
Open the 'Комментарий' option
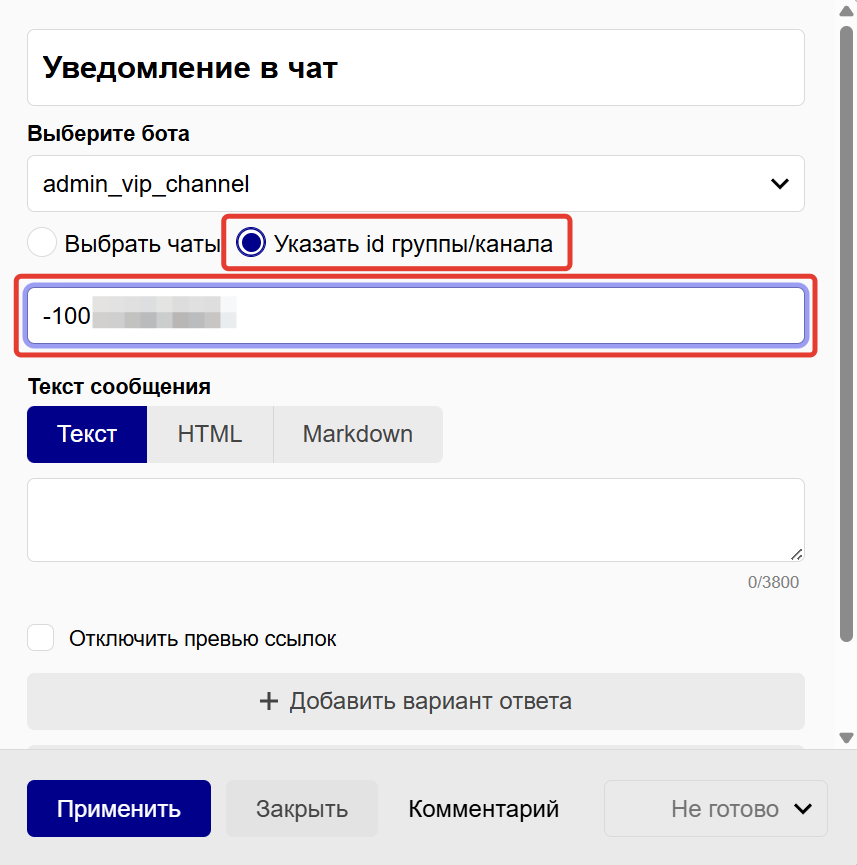point(483,808)
